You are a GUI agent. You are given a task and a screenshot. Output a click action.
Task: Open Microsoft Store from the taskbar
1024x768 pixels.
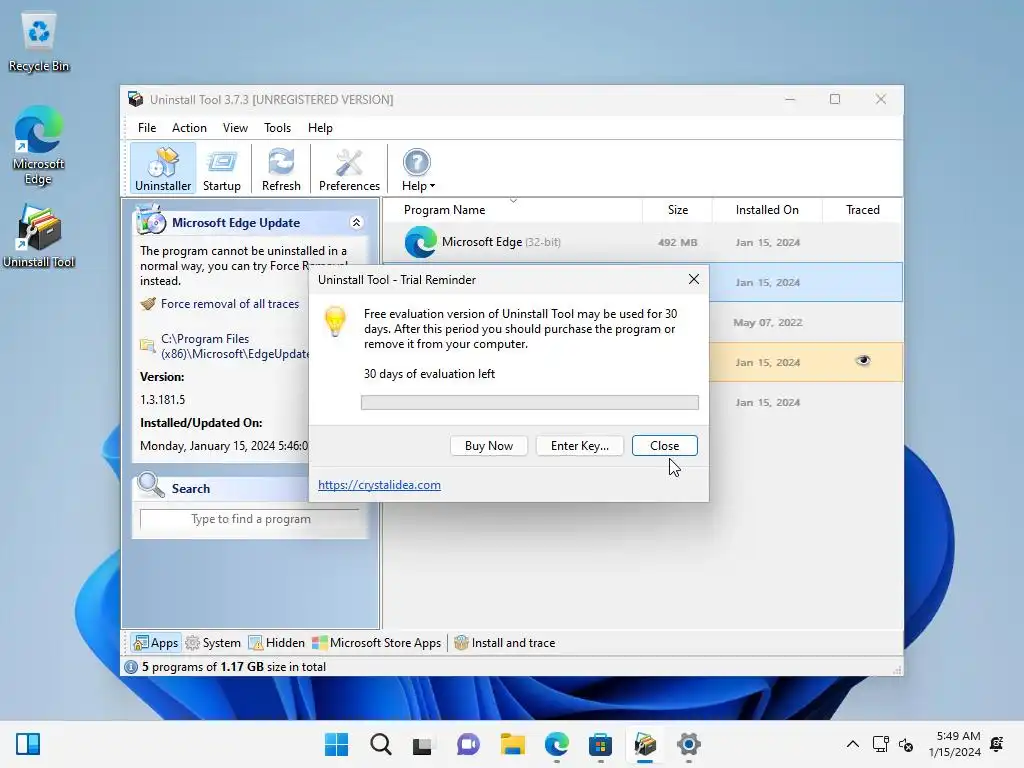point(600,744)
